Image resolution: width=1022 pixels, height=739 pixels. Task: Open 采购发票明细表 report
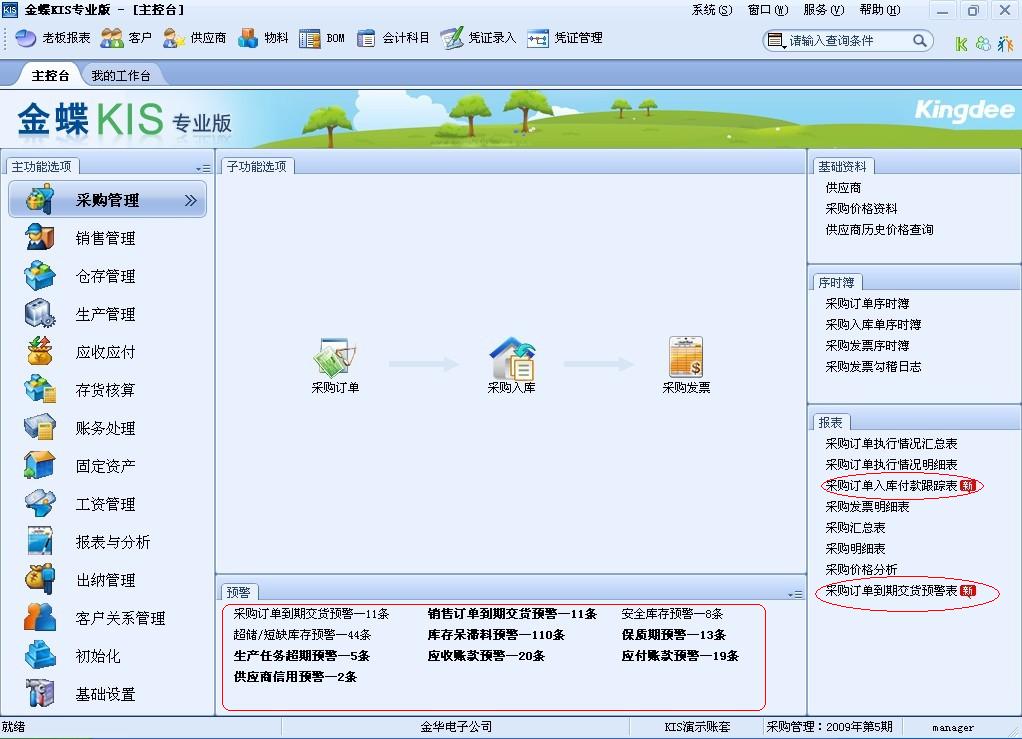868,506
